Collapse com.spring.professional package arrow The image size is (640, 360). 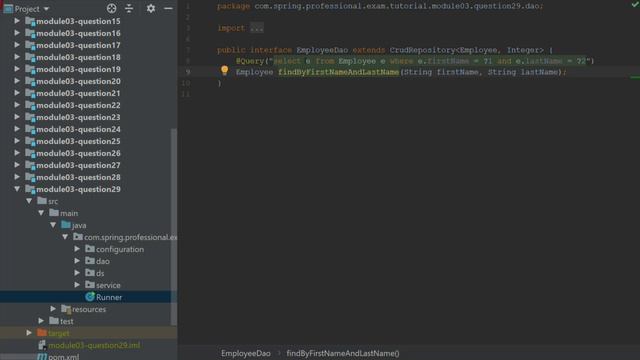65,237
